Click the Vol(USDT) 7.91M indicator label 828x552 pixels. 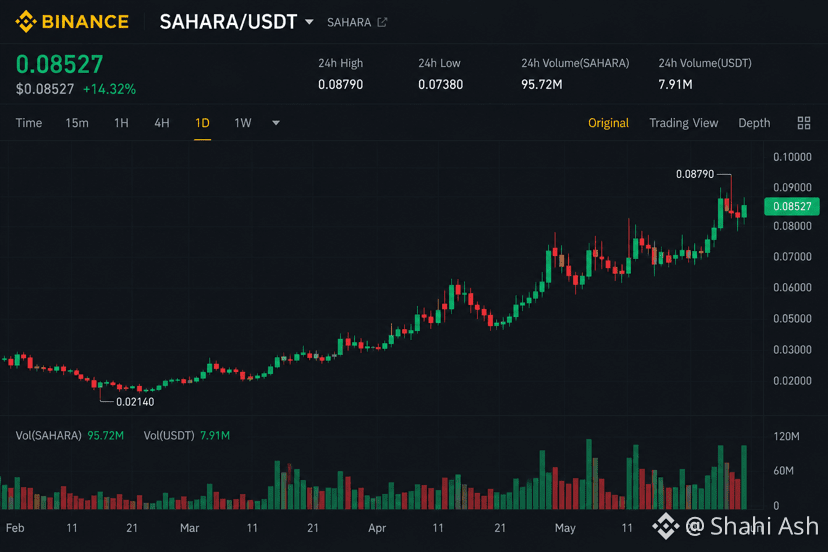186,436
